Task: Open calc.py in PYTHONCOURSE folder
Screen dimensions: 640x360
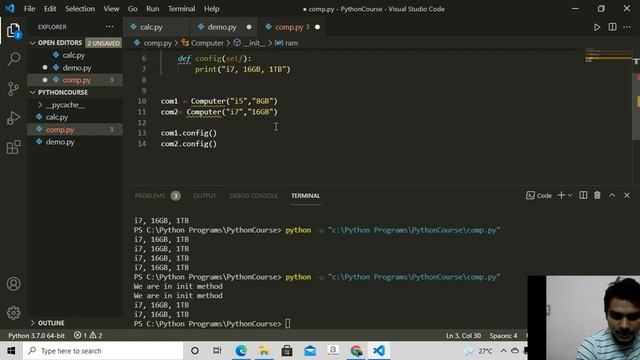Action: (x=57, y=117)
